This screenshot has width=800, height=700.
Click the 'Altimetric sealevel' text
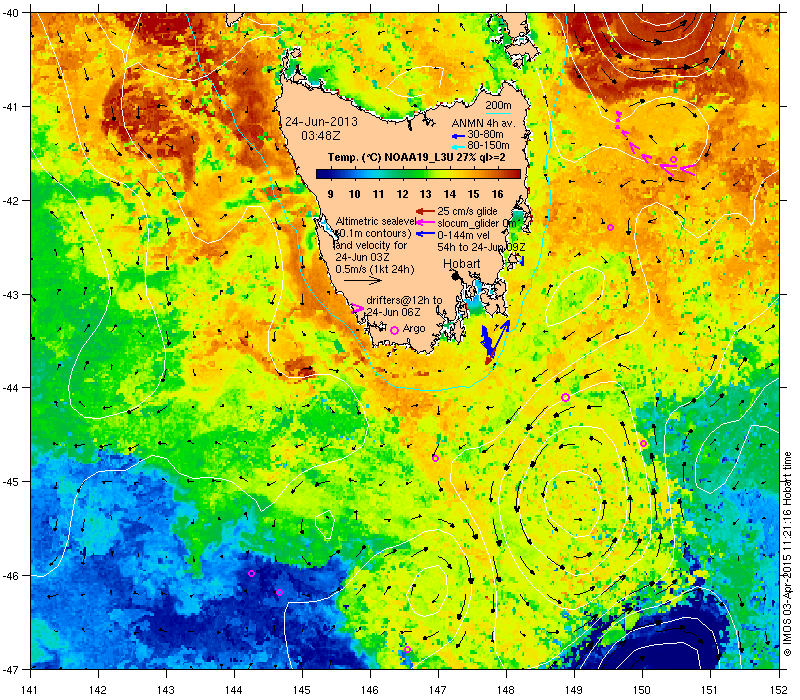pyautogui.click(x=376, y=221)
